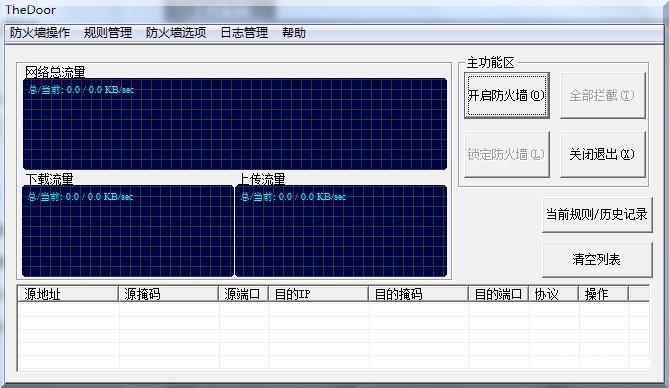Open the 帮助 menu
669x388 pixels.
294,33
